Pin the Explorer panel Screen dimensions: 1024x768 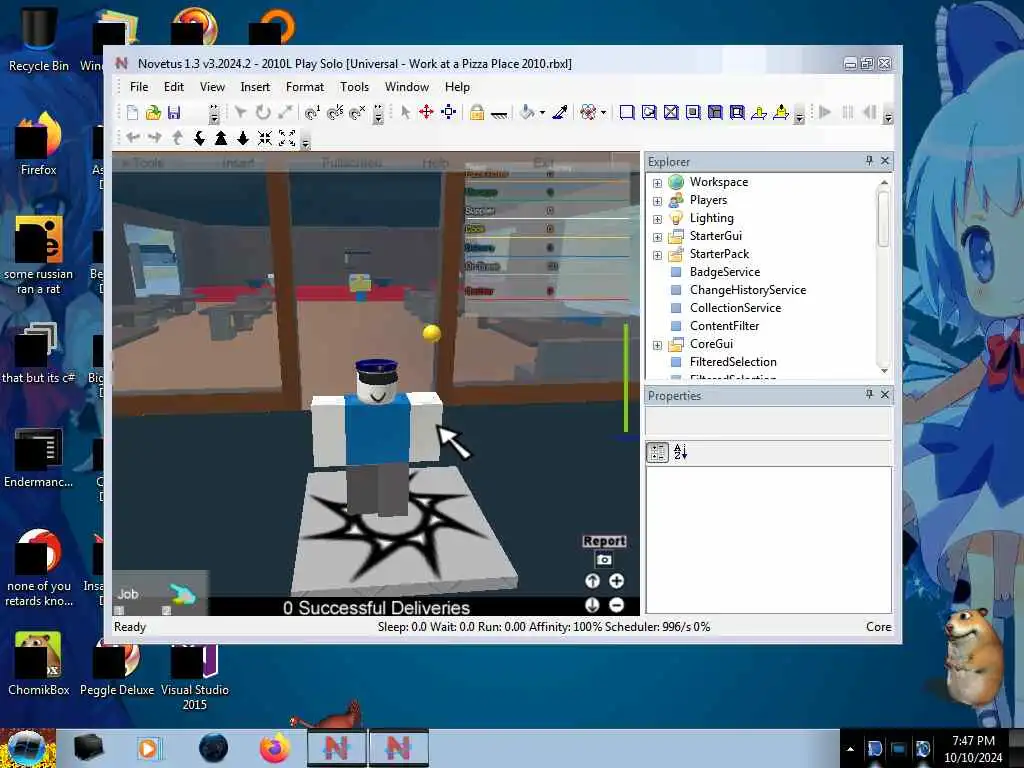tap(869, 161)
